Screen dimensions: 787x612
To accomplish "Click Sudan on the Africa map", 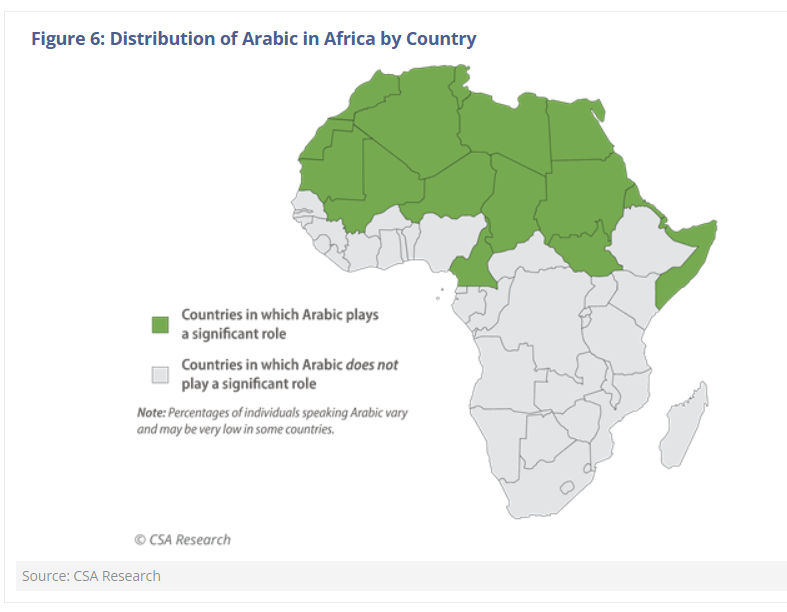I will [582, 198].
